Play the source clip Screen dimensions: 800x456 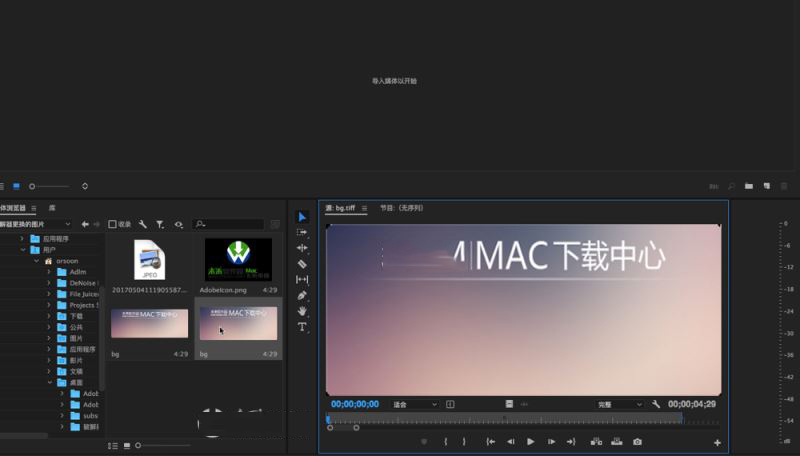coord(531,442)
